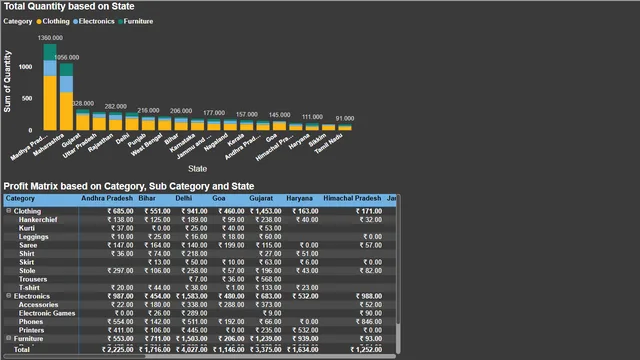Click the ₹ 297.00 Stole cell
This screenshot has height=360, width=640.
pyautogui.click(x=120, y=271)
